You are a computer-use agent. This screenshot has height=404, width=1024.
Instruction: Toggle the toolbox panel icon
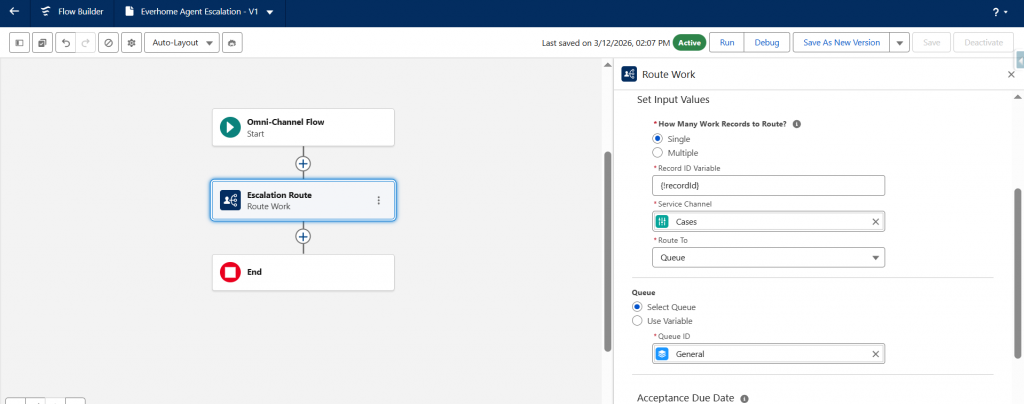20,43
